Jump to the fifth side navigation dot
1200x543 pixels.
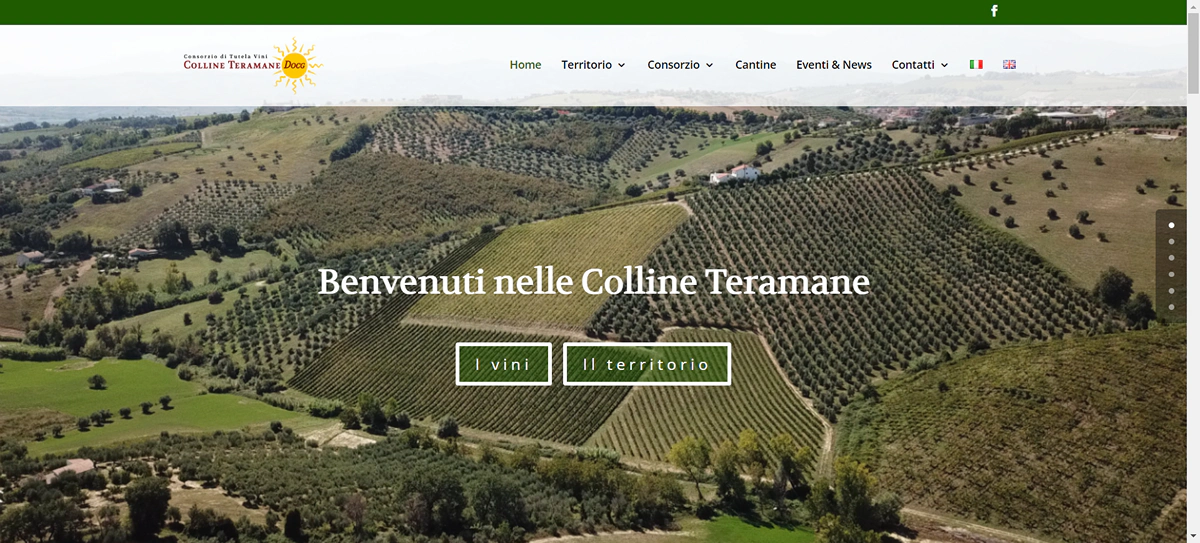tap(1171, 290)
